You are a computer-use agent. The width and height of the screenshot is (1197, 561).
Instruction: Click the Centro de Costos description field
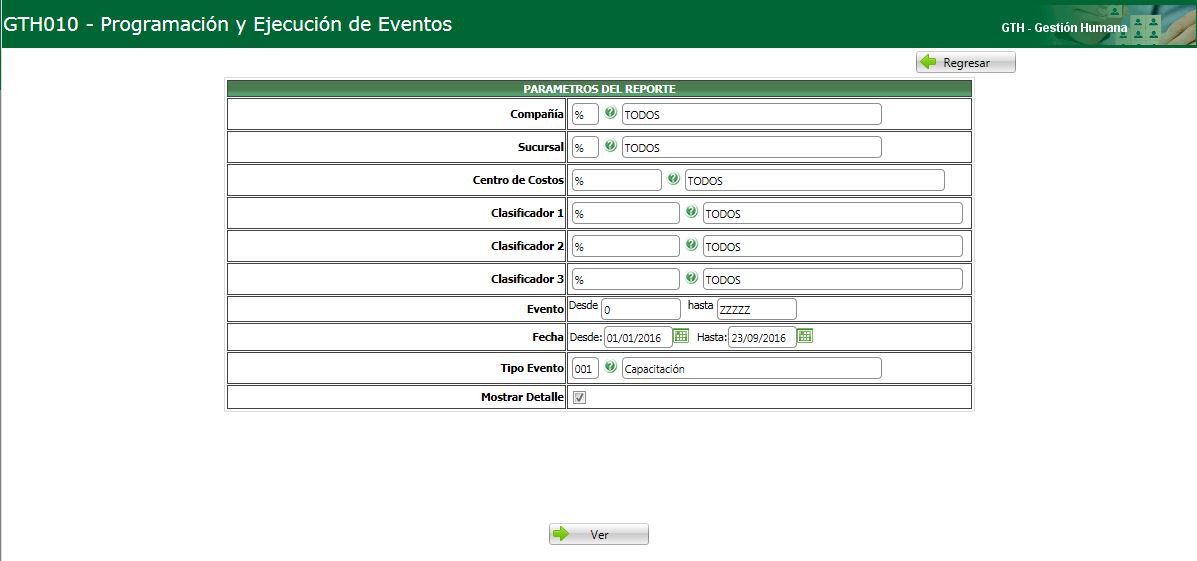[x=815, y=180]
